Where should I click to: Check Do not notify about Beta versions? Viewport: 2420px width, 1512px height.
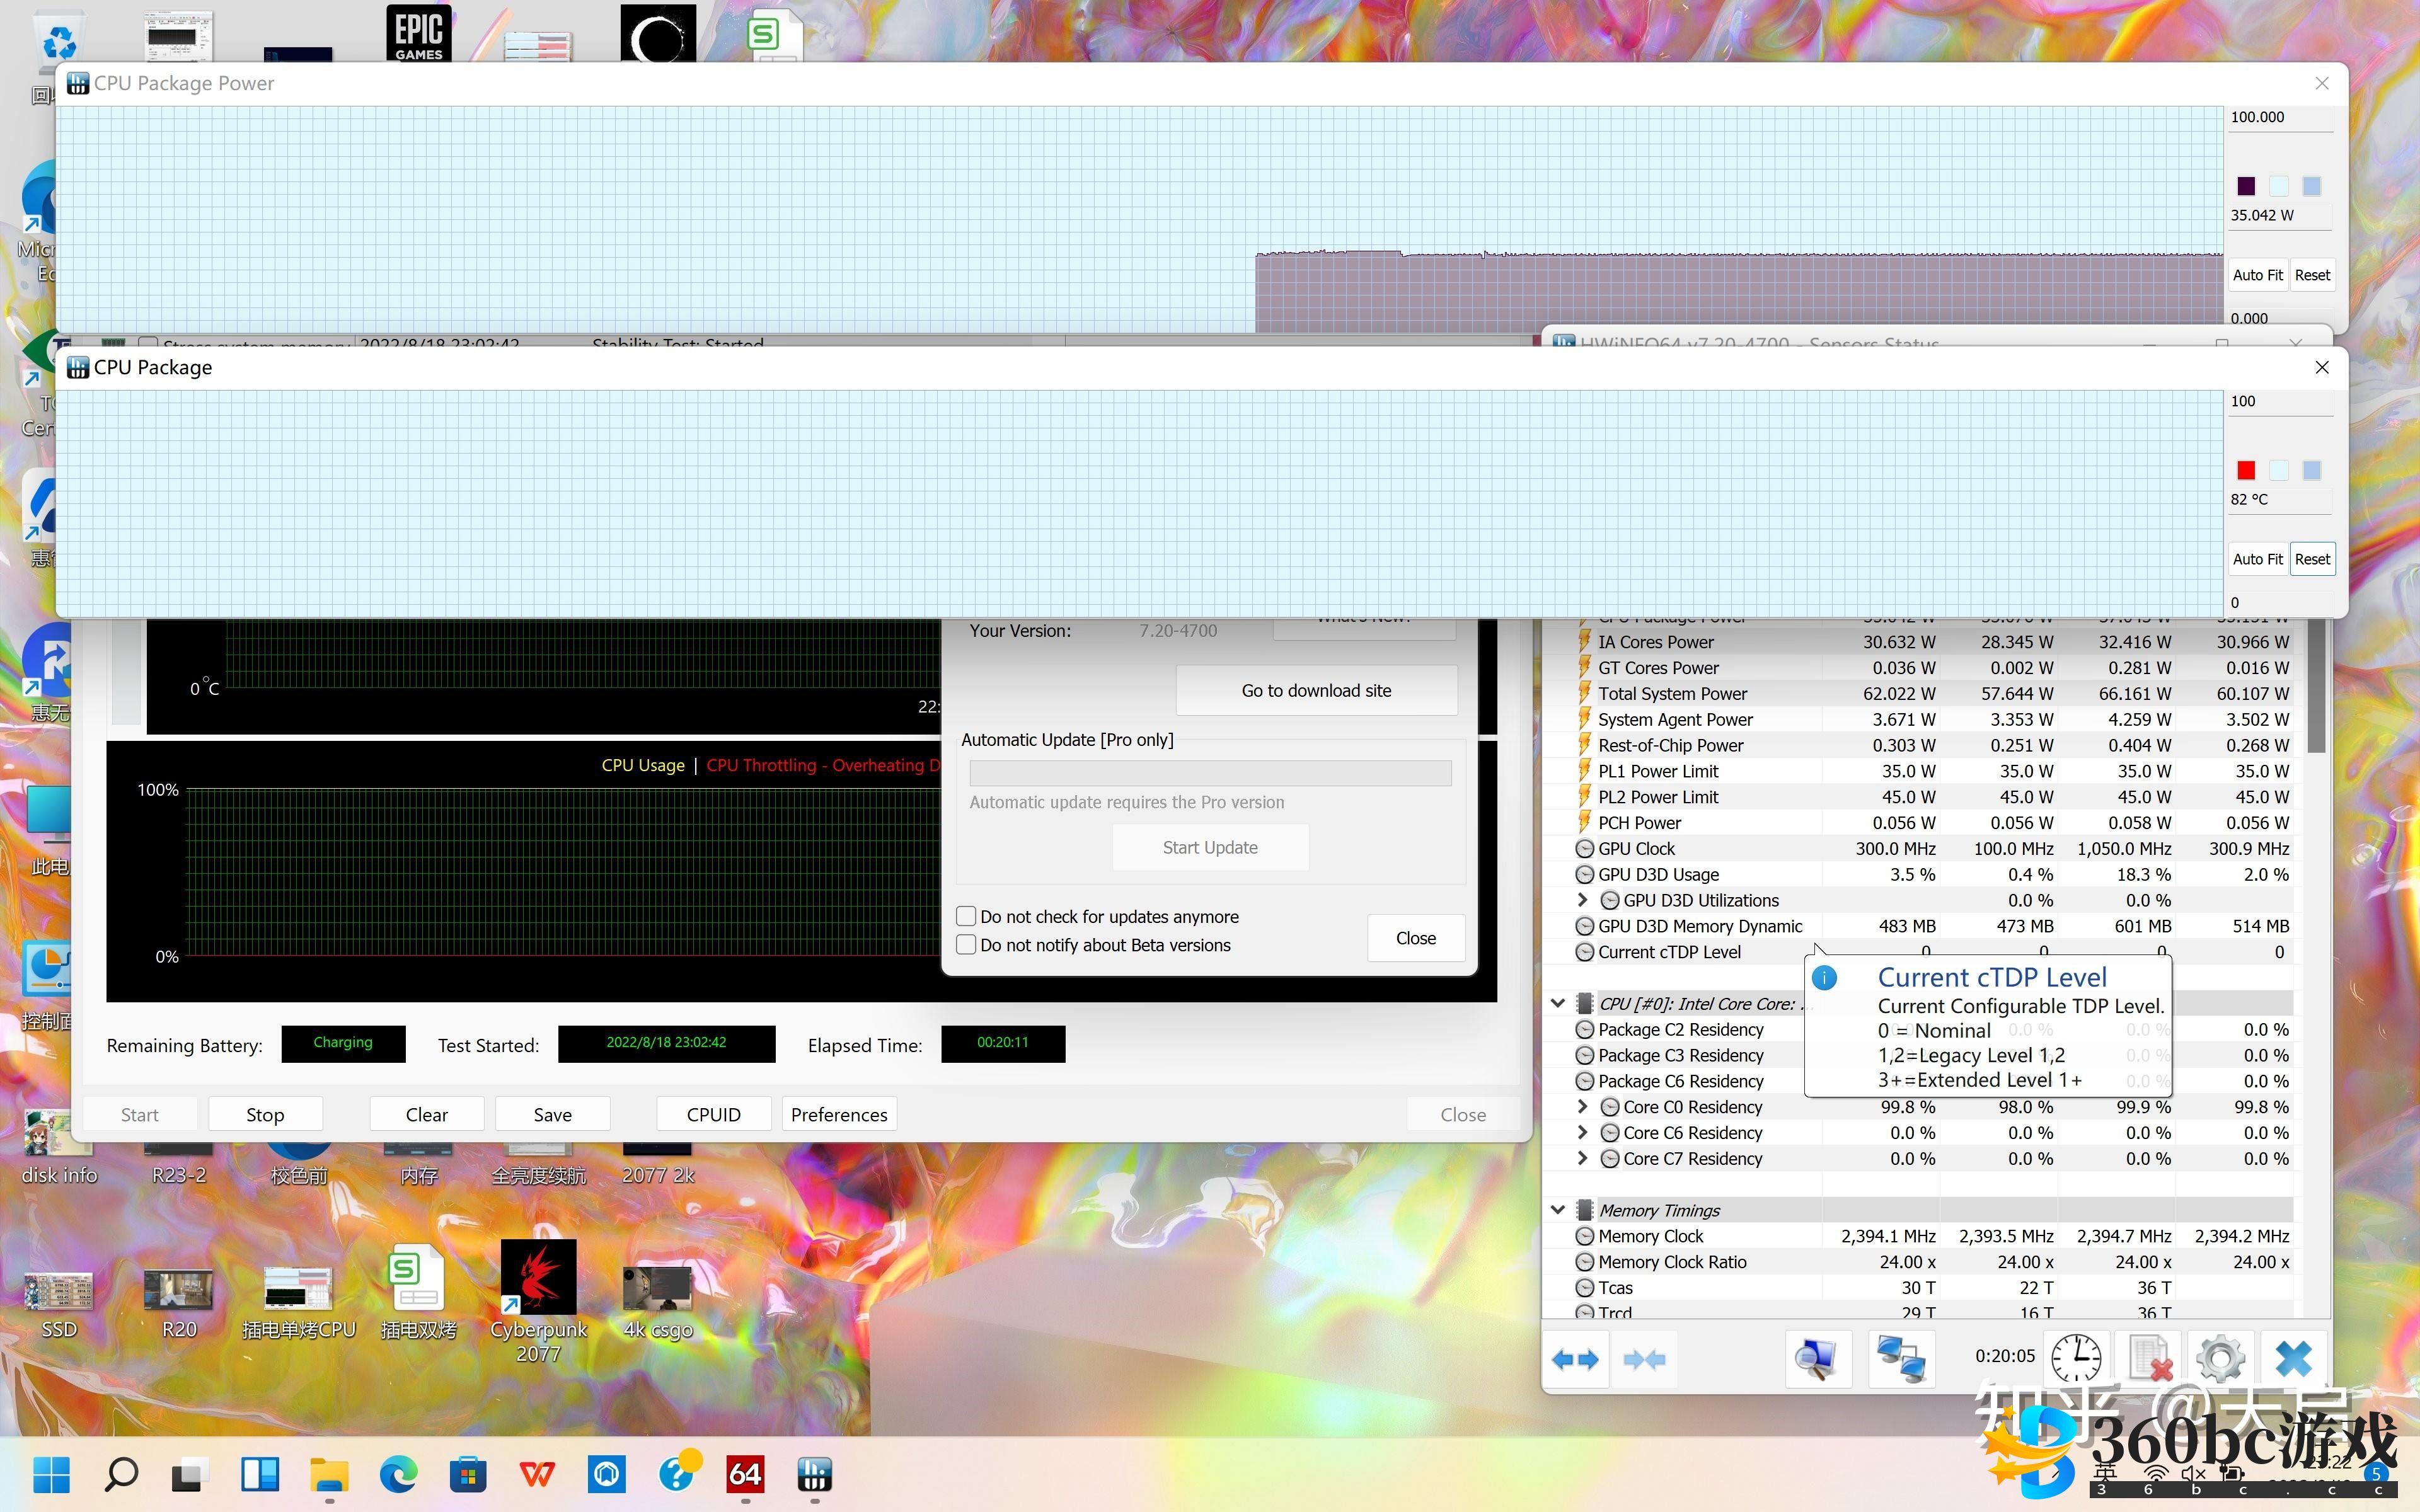[x=966, y=945]
